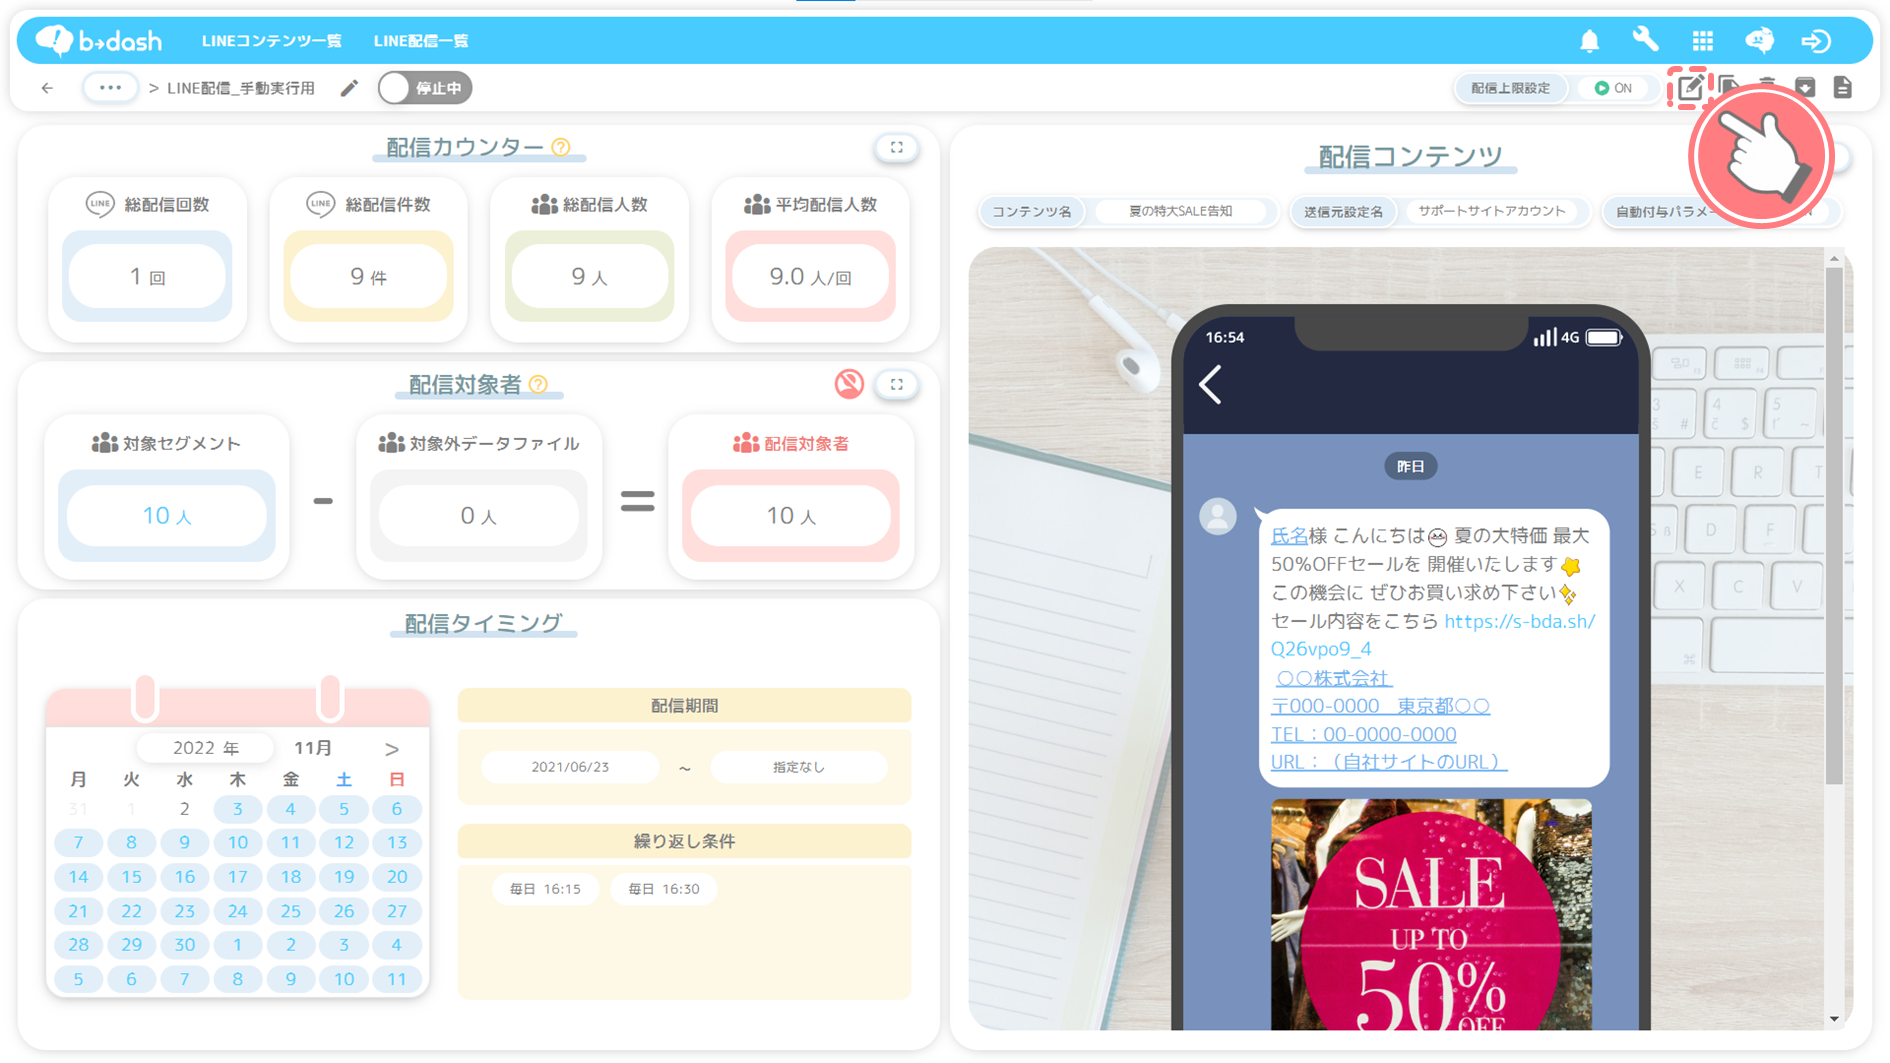Select the 毎日 16:15 repeat condition

pos(545,889)
